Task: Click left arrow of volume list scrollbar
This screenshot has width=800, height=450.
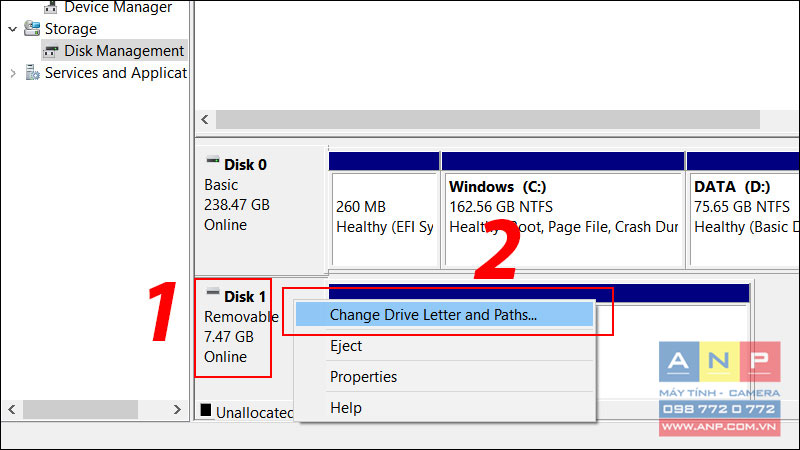Action: 205,120
